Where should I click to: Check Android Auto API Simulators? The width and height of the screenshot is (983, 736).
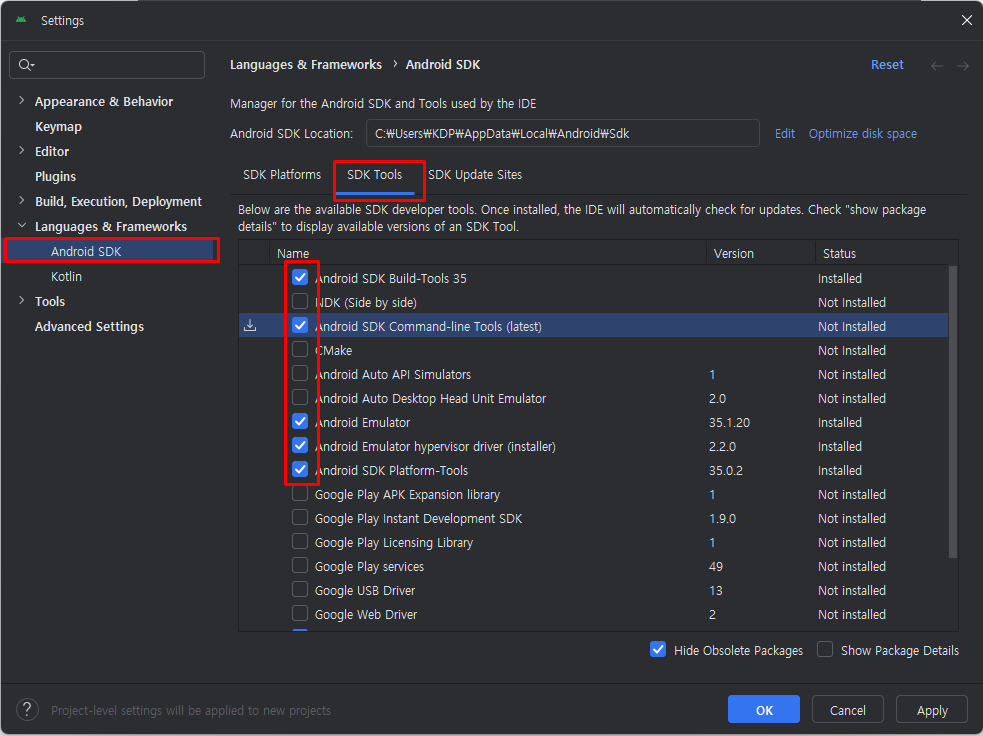click(x=300, y=374)
